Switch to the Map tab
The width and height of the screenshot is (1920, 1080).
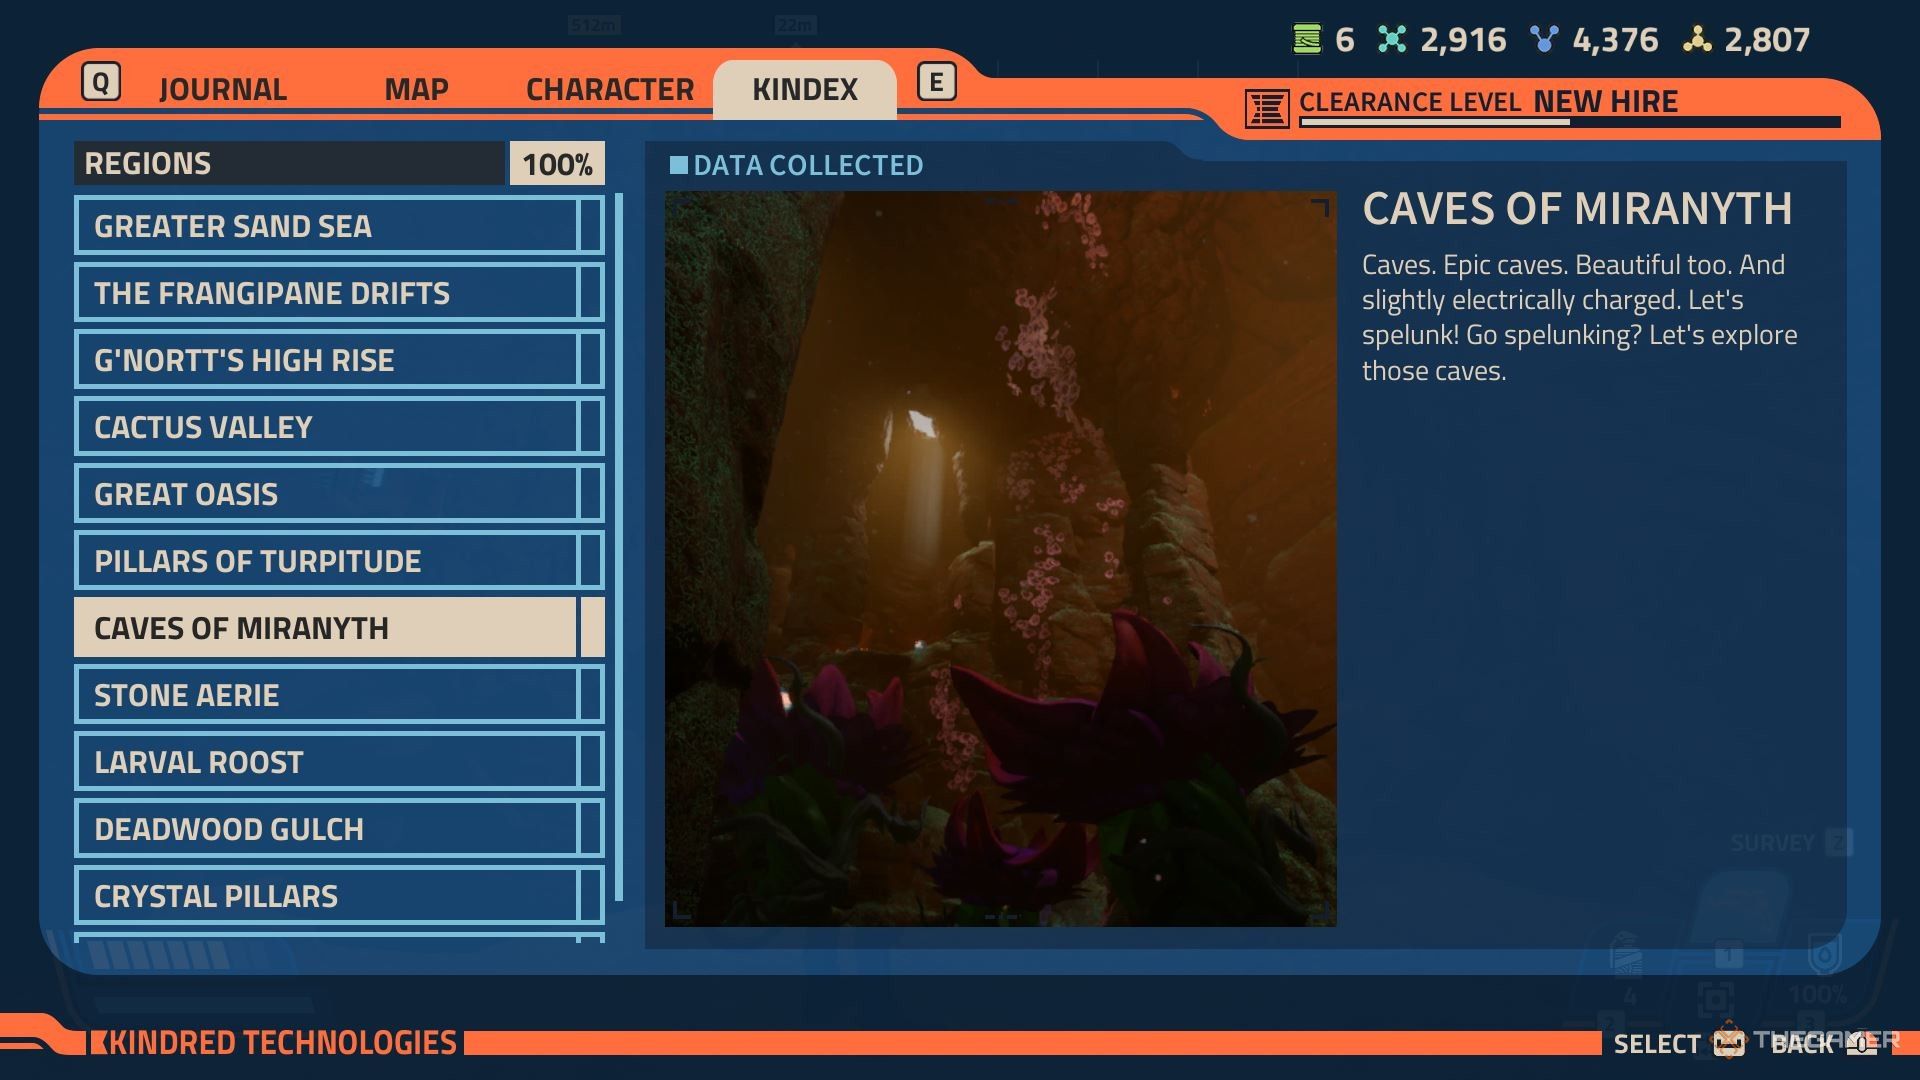tap(416, 89)
